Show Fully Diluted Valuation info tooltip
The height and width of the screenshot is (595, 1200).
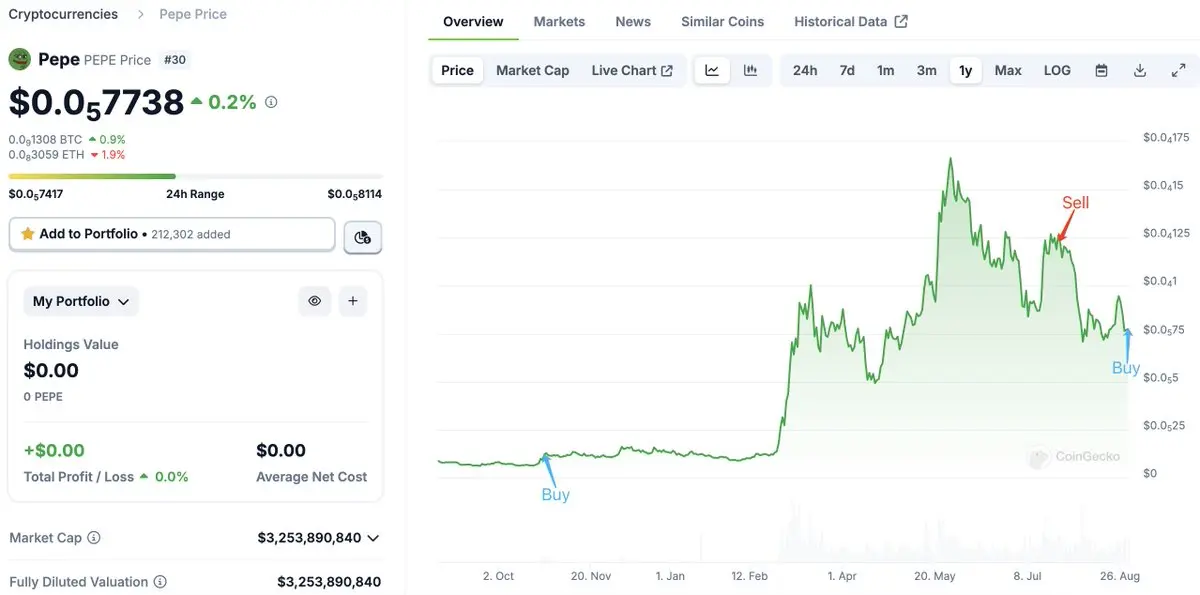(160, 582)
